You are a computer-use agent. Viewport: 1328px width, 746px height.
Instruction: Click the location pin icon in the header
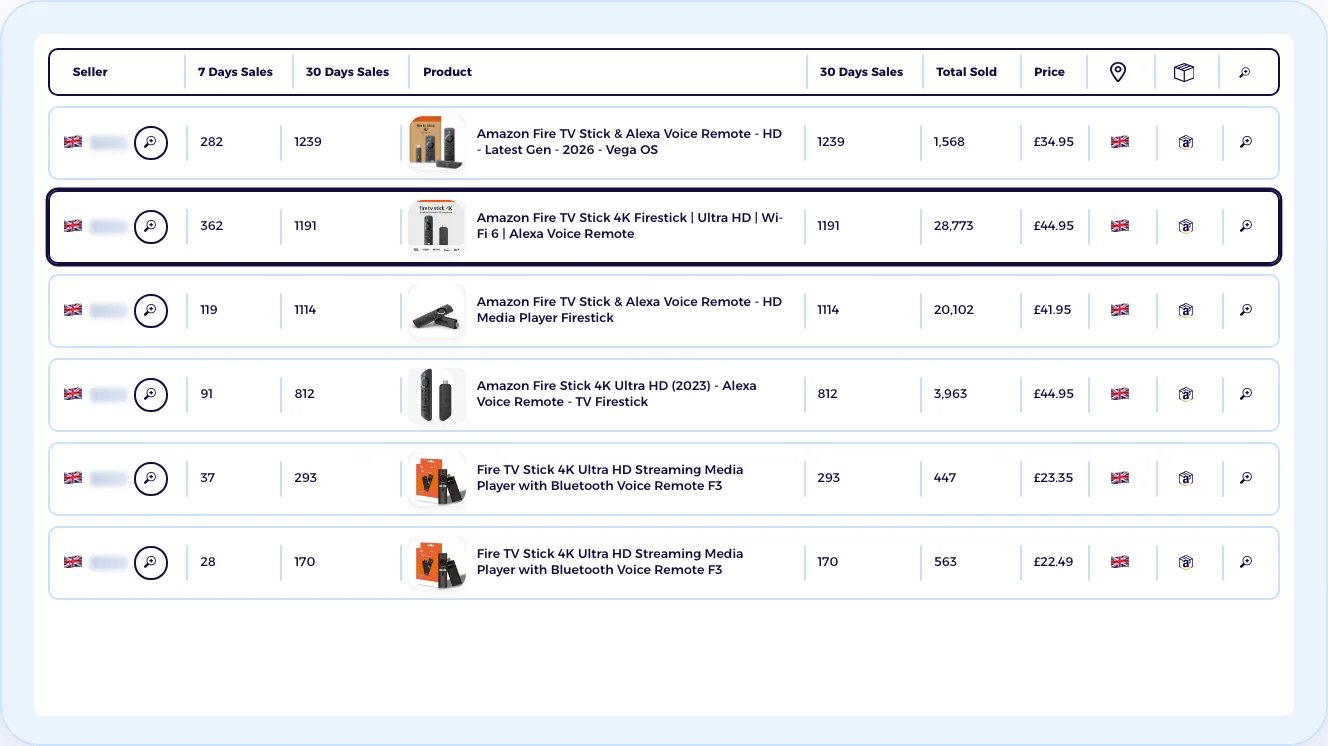1118,72
